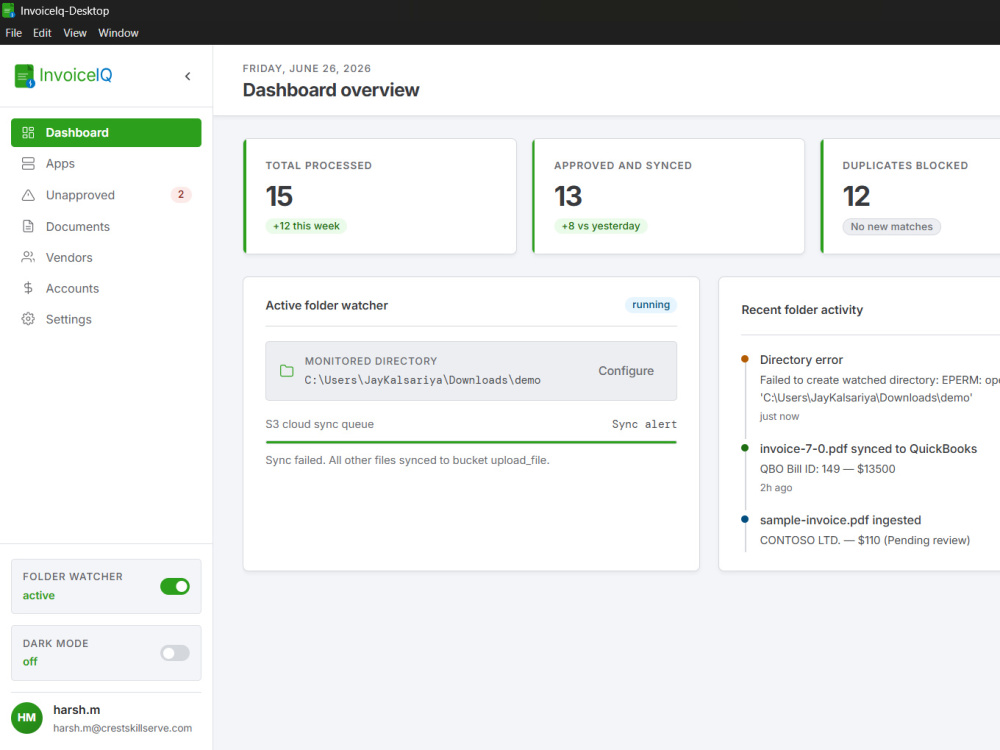Click the monitored directory path text
The image size is (1000, 750).
click(x=422, y=380)
